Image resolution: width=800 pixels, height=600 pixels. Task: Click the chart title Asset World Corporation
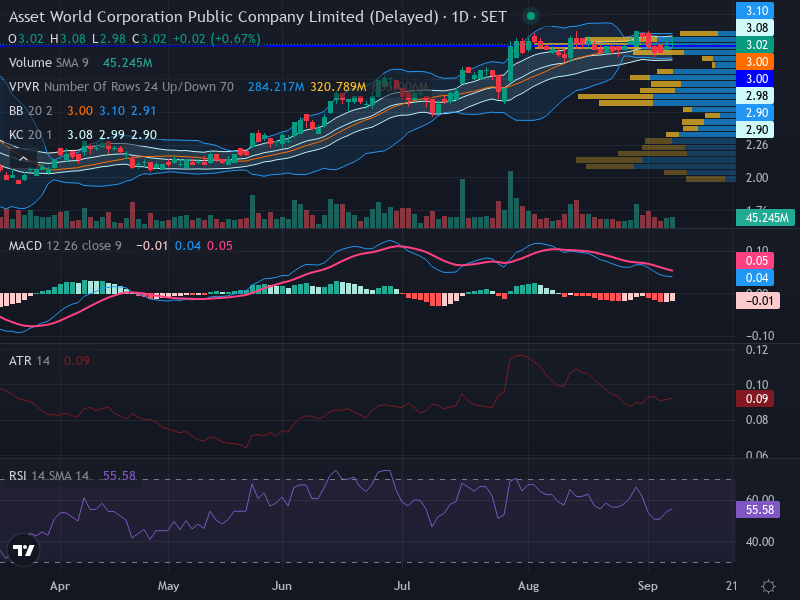(223, 17)
